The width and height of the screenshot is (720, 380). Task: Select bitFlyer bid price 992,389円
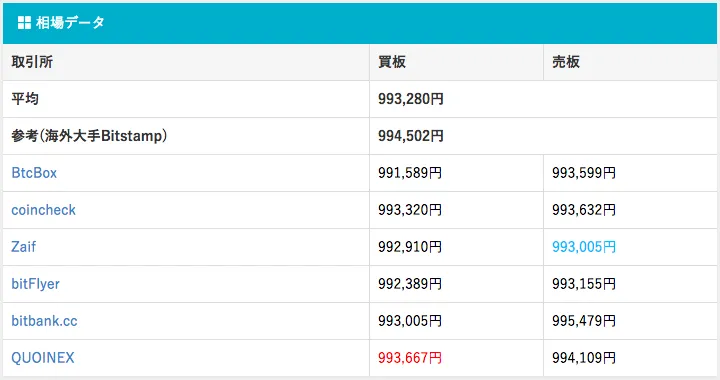(x=410, y=284)
